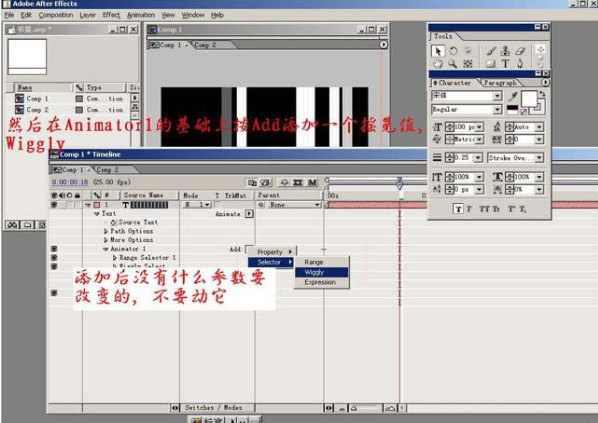This screenshot has height=423, width=598.
Task: Open the Property submenu
Action: 272,252
